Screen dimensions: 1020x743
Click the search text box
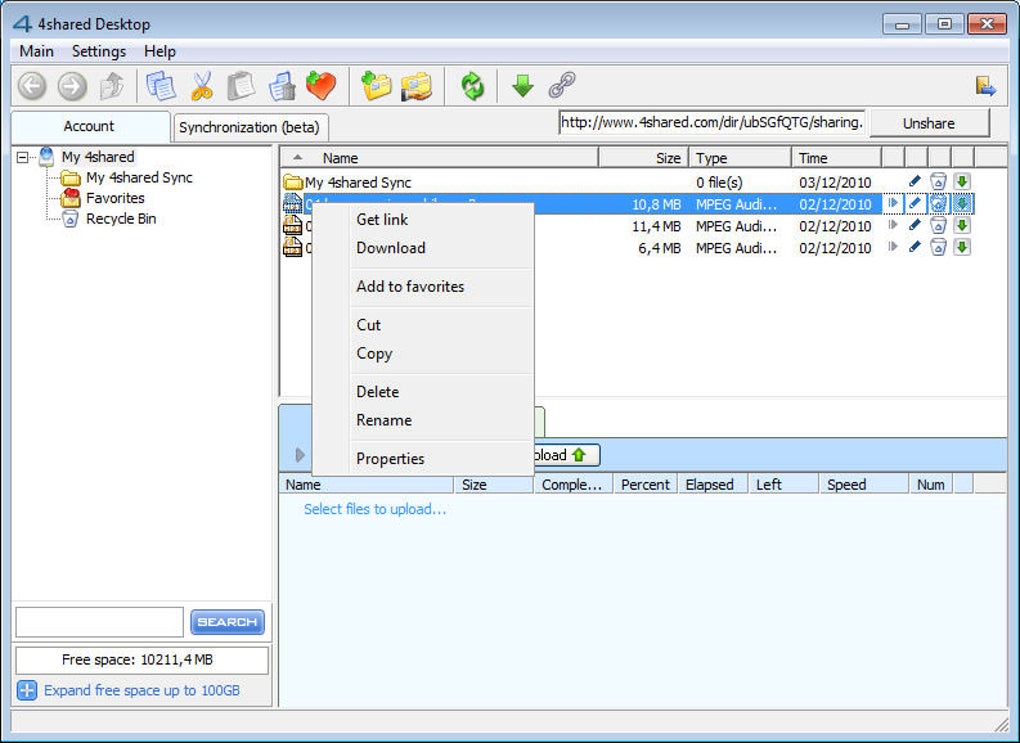click(x=100, y=622)
